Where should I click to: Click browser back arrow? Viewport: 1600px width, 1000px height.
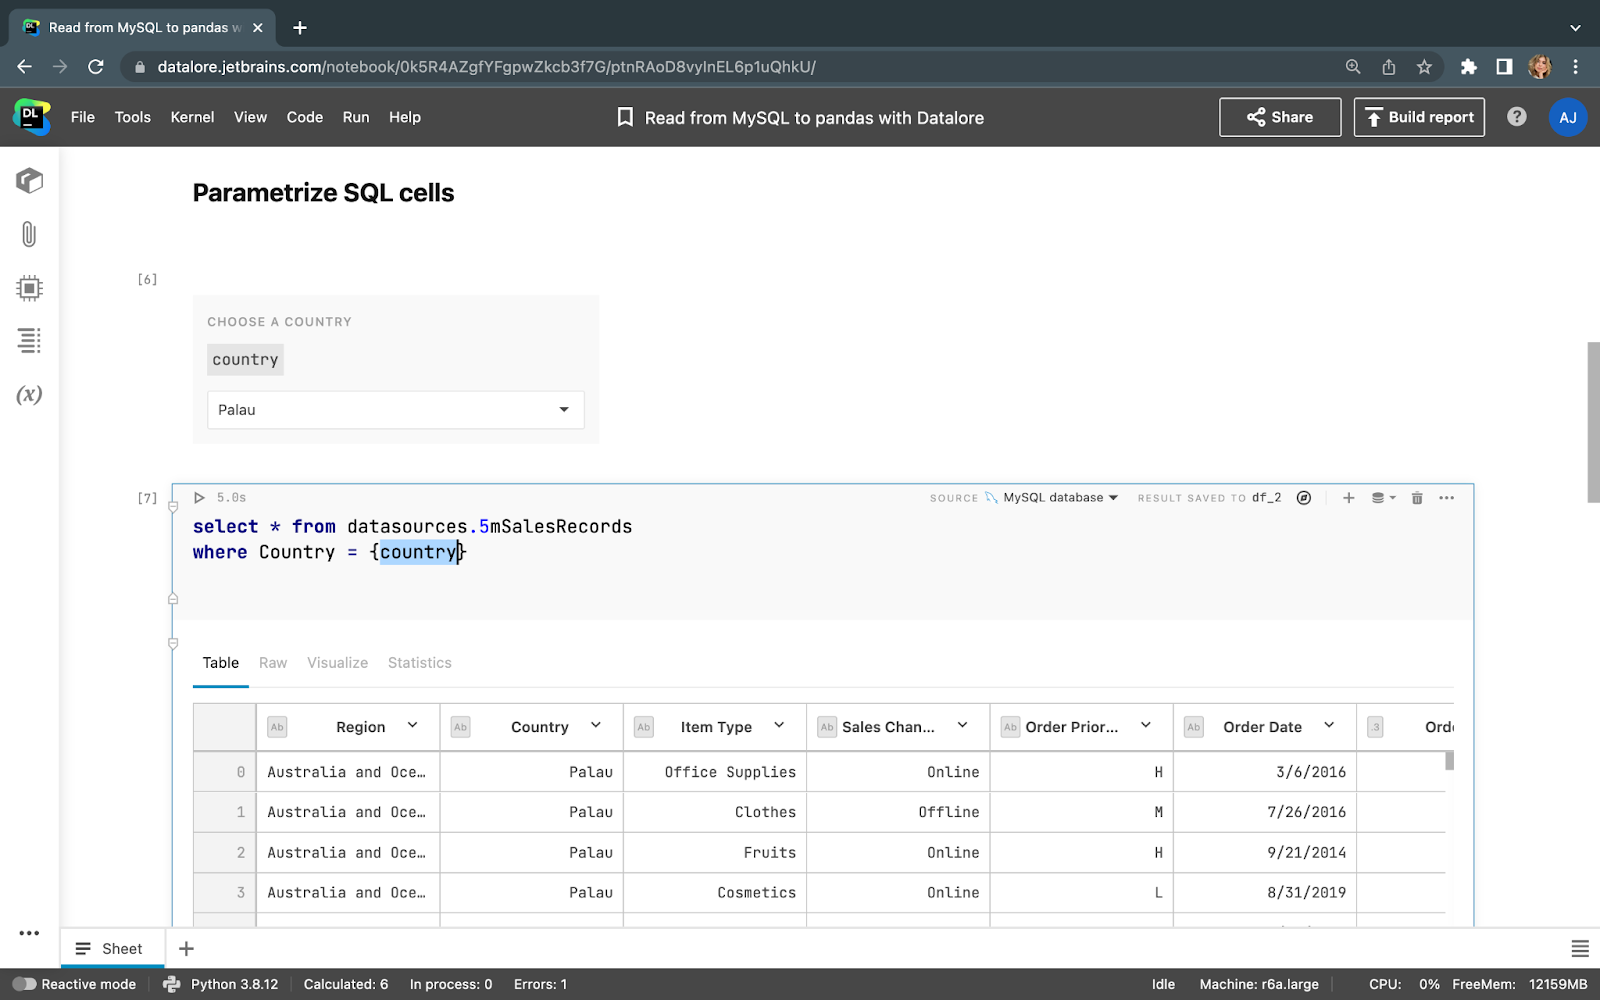pos(25,67)
